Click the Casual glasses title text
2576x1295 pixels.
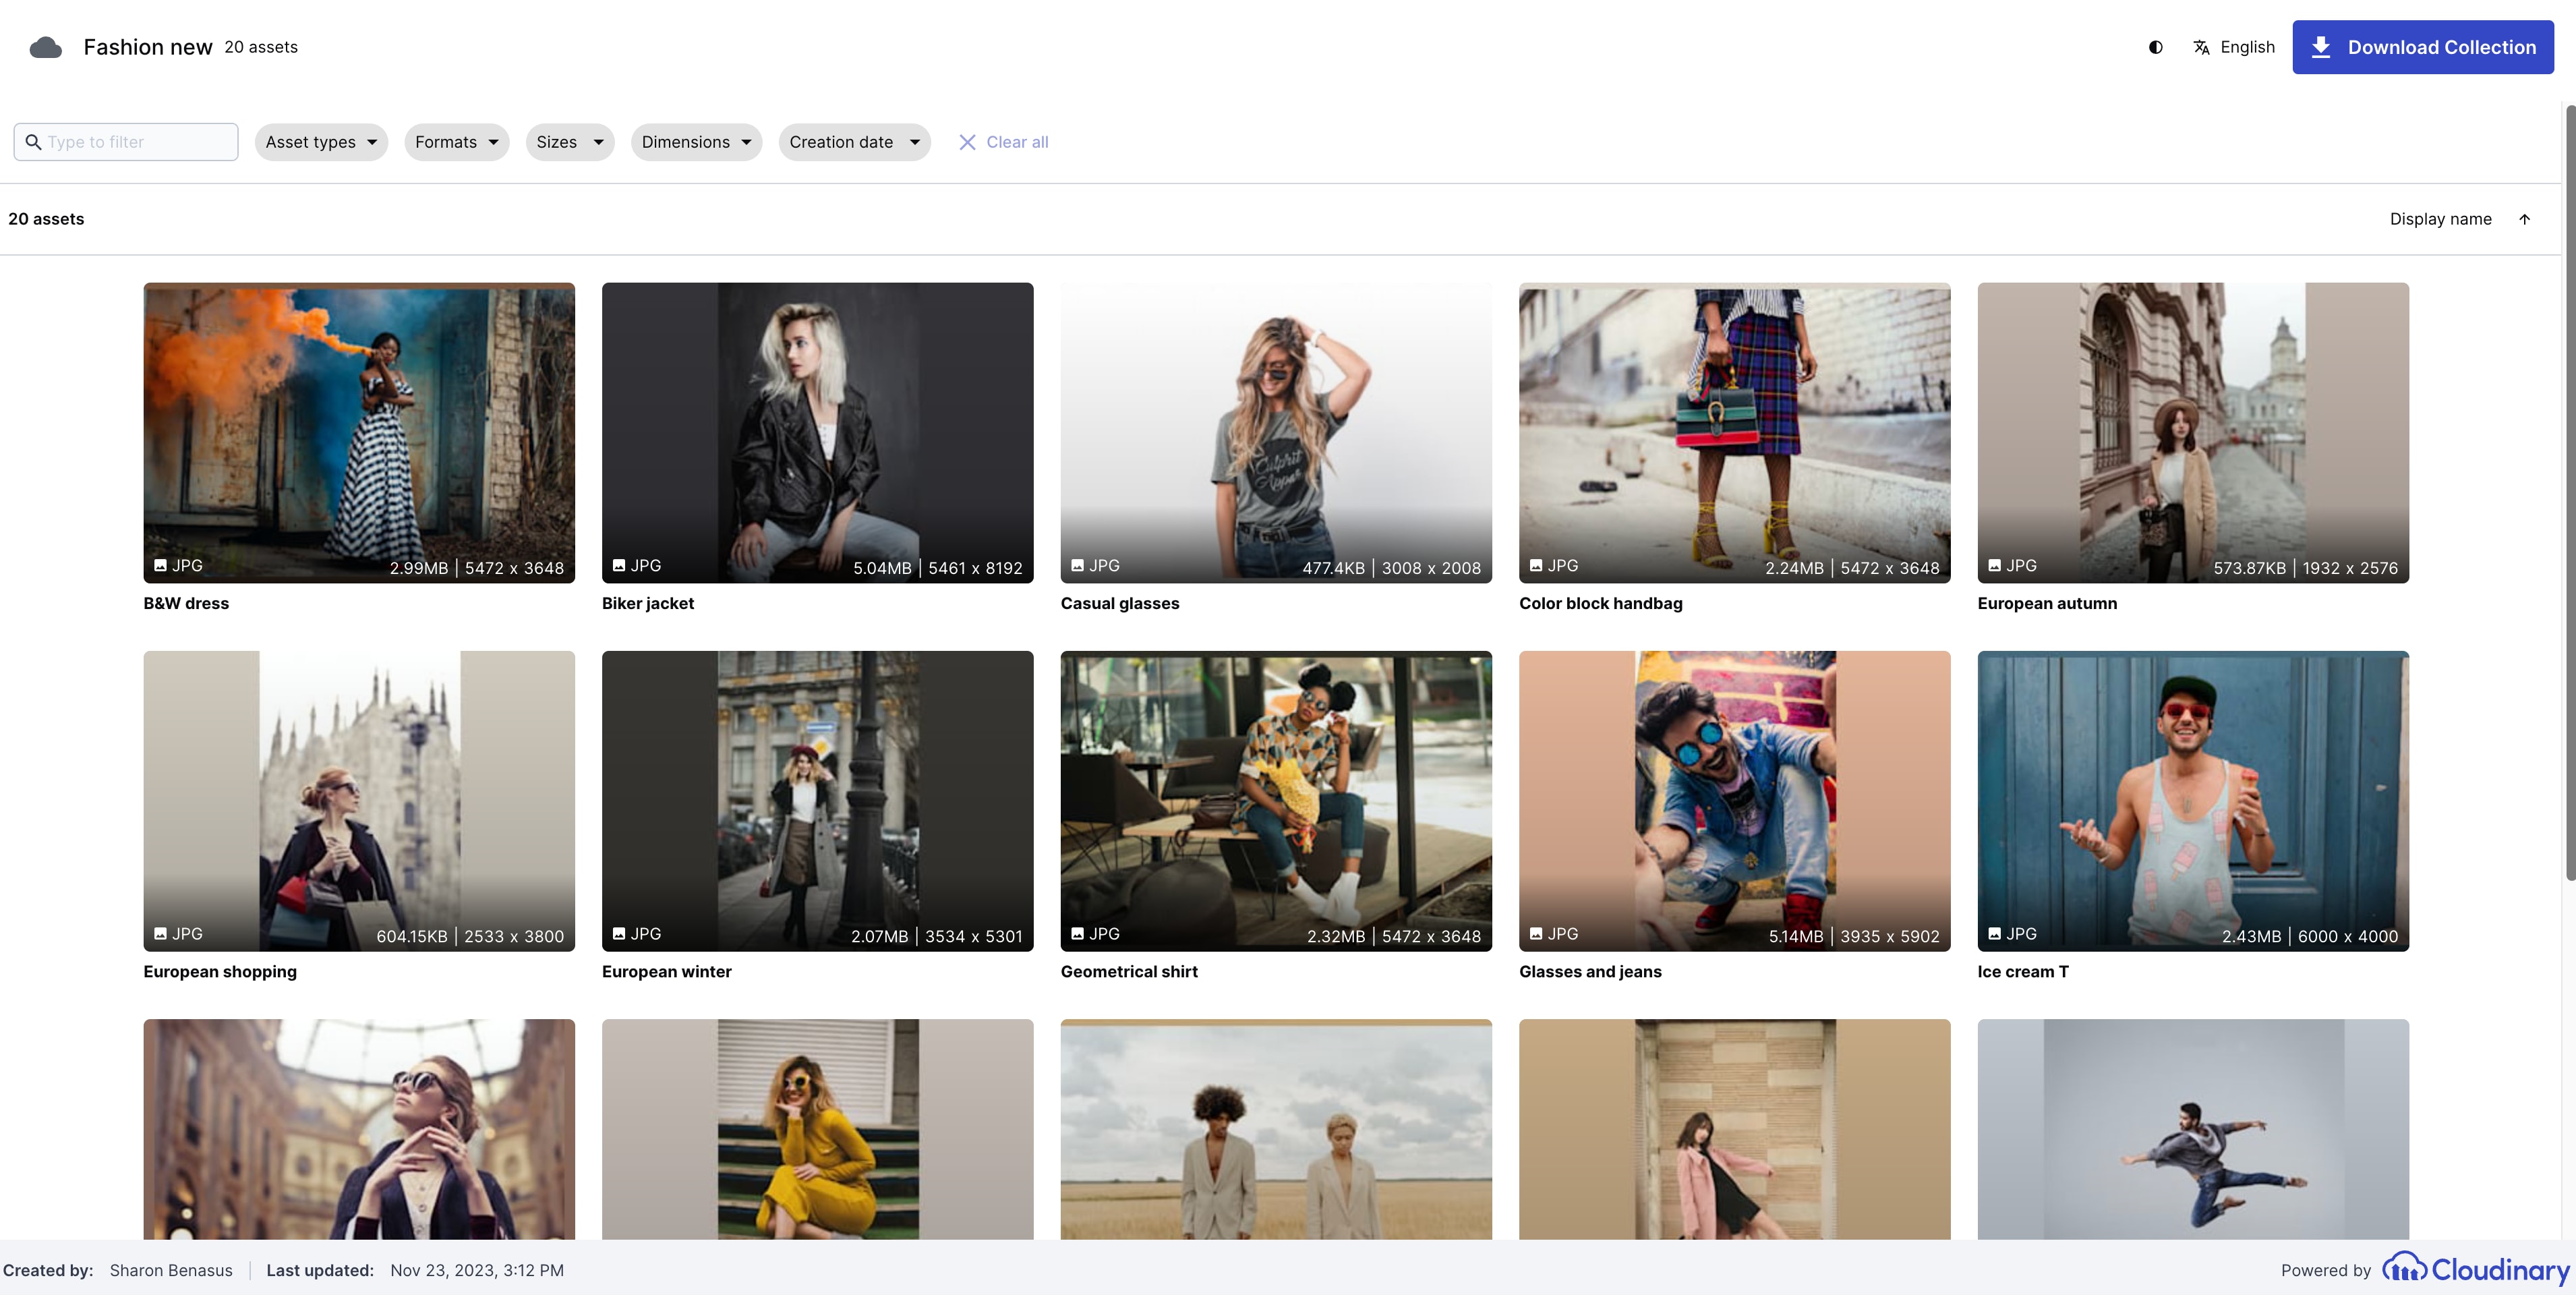[1120, 603]
